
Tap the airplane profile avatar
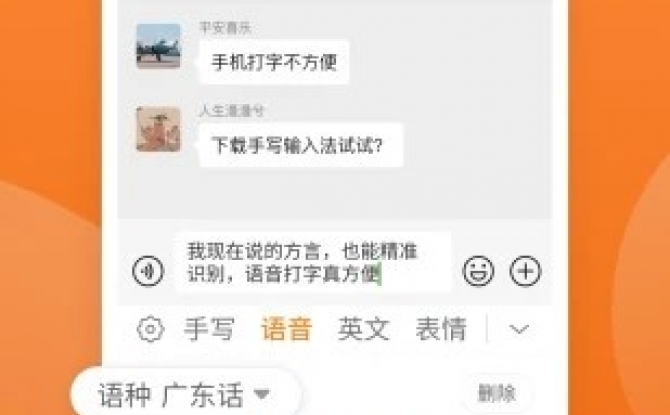point(159,46)
